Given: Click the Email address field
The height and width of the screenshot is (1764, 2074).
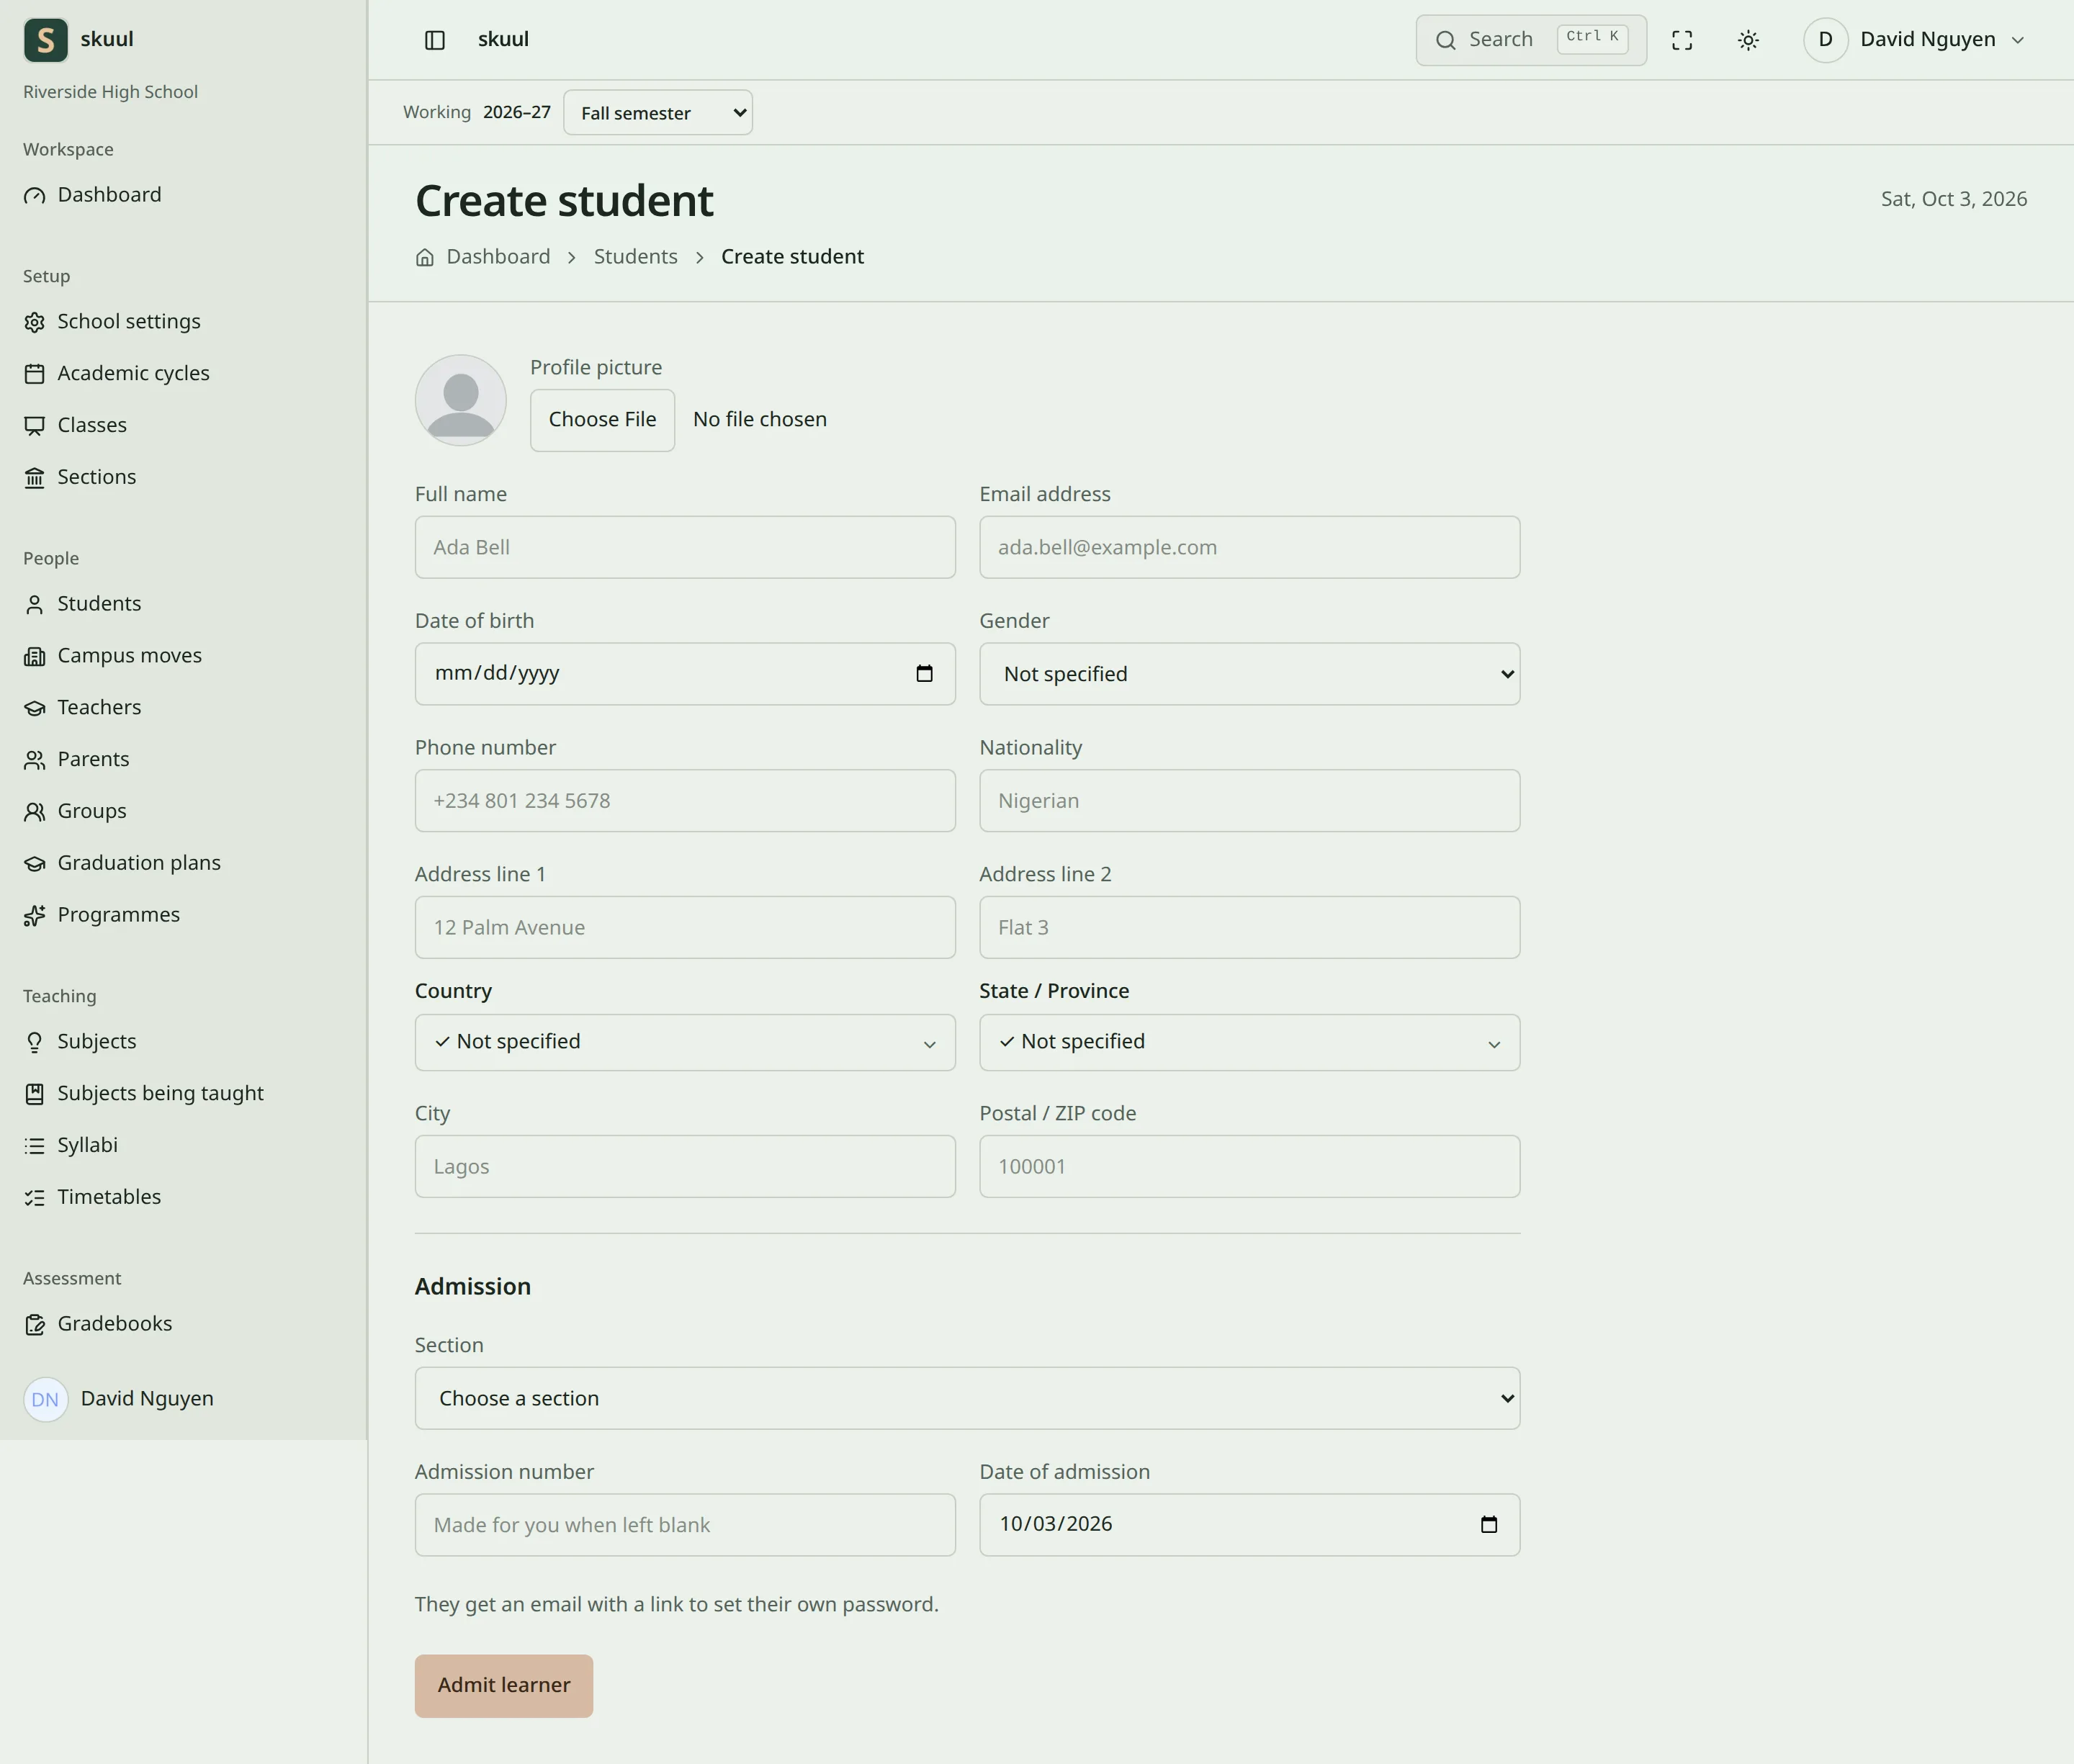Looking at the screenshot, I should point(1249,547).
